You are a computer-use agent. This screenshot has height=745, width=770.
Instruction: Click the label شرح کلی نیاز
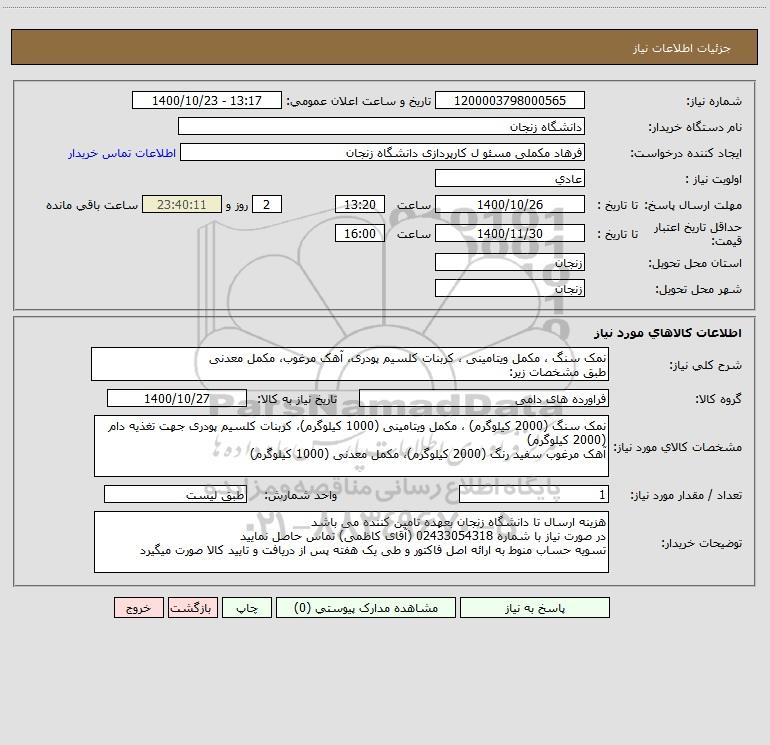(x=706, y=365)
